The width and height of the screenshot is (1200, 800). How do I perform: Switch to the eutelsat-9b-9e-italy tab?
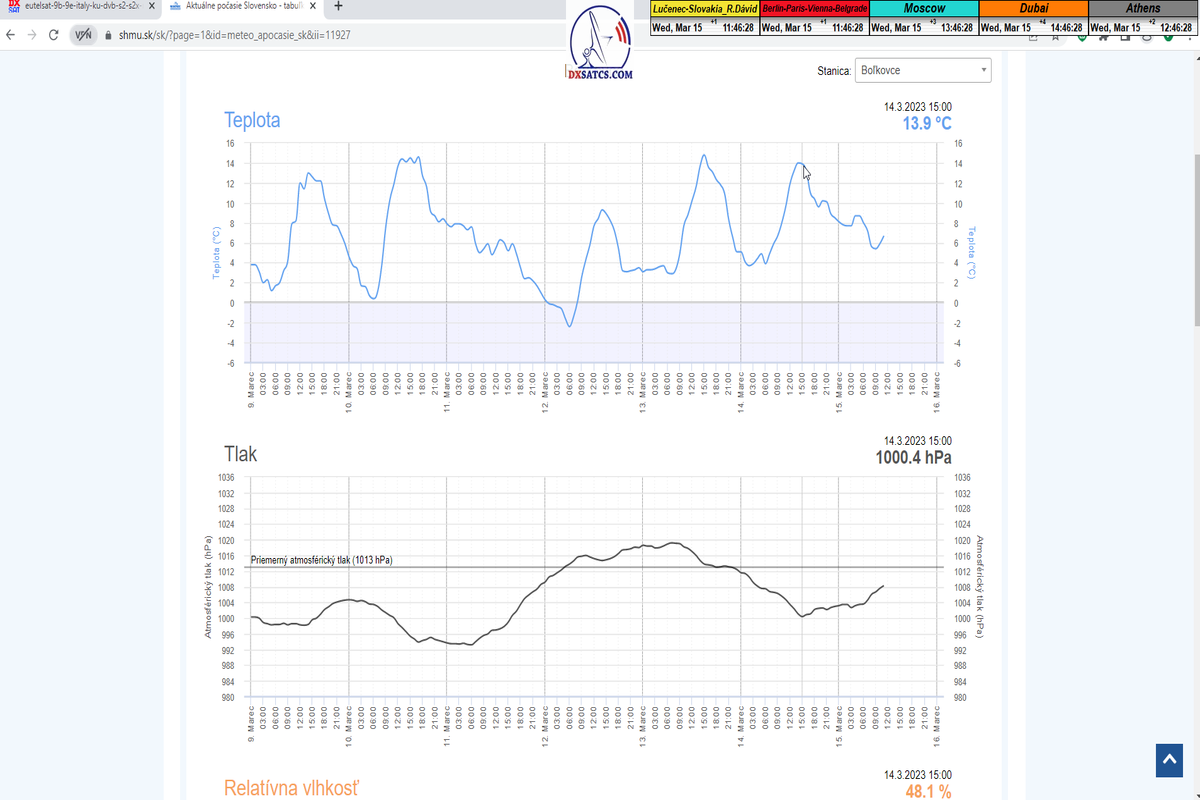tap(80, 6)
